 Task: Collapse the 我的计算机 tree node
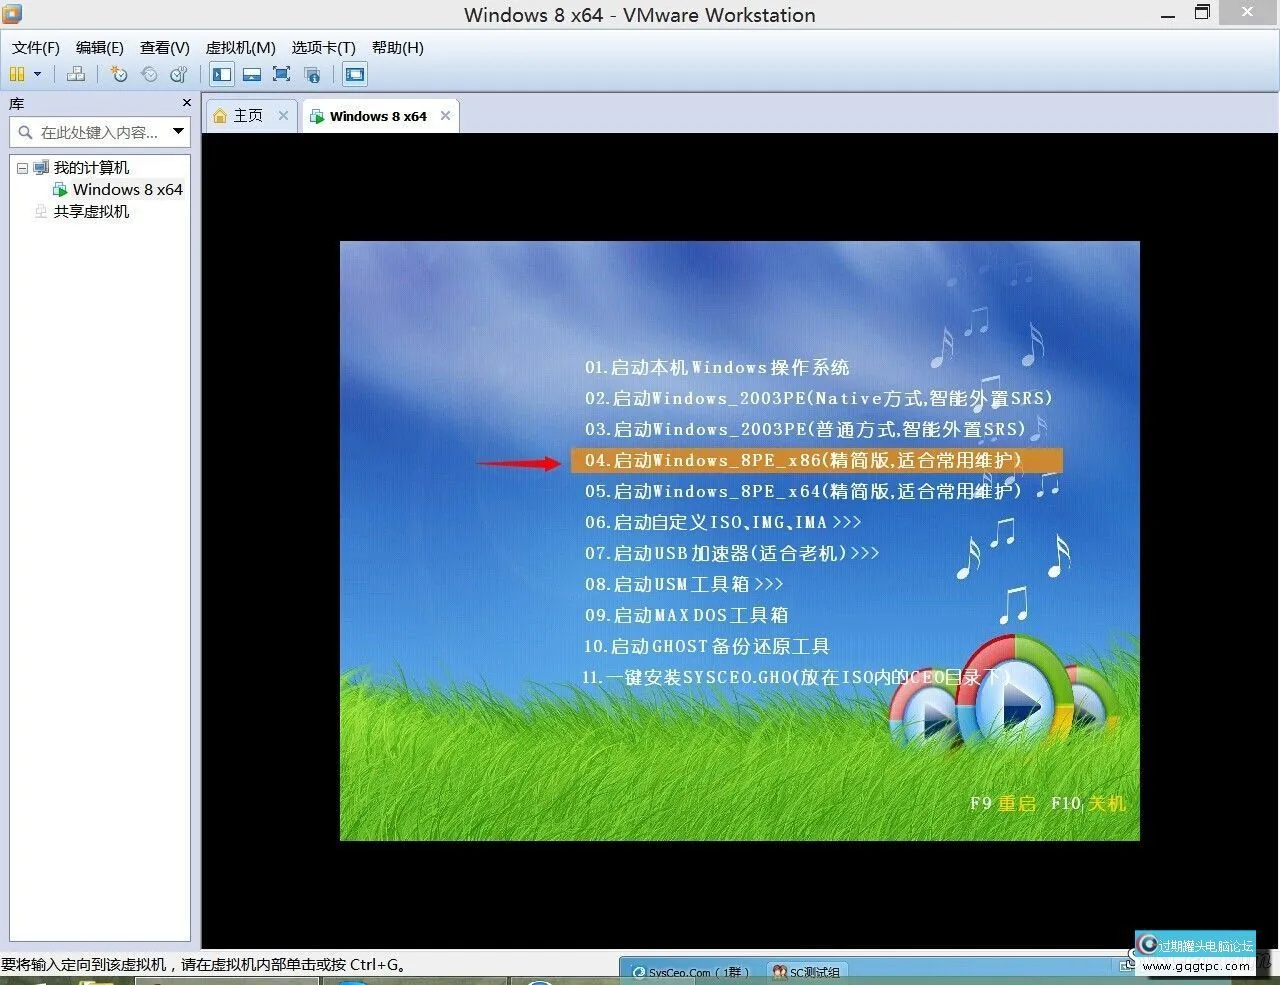[22, 168]
